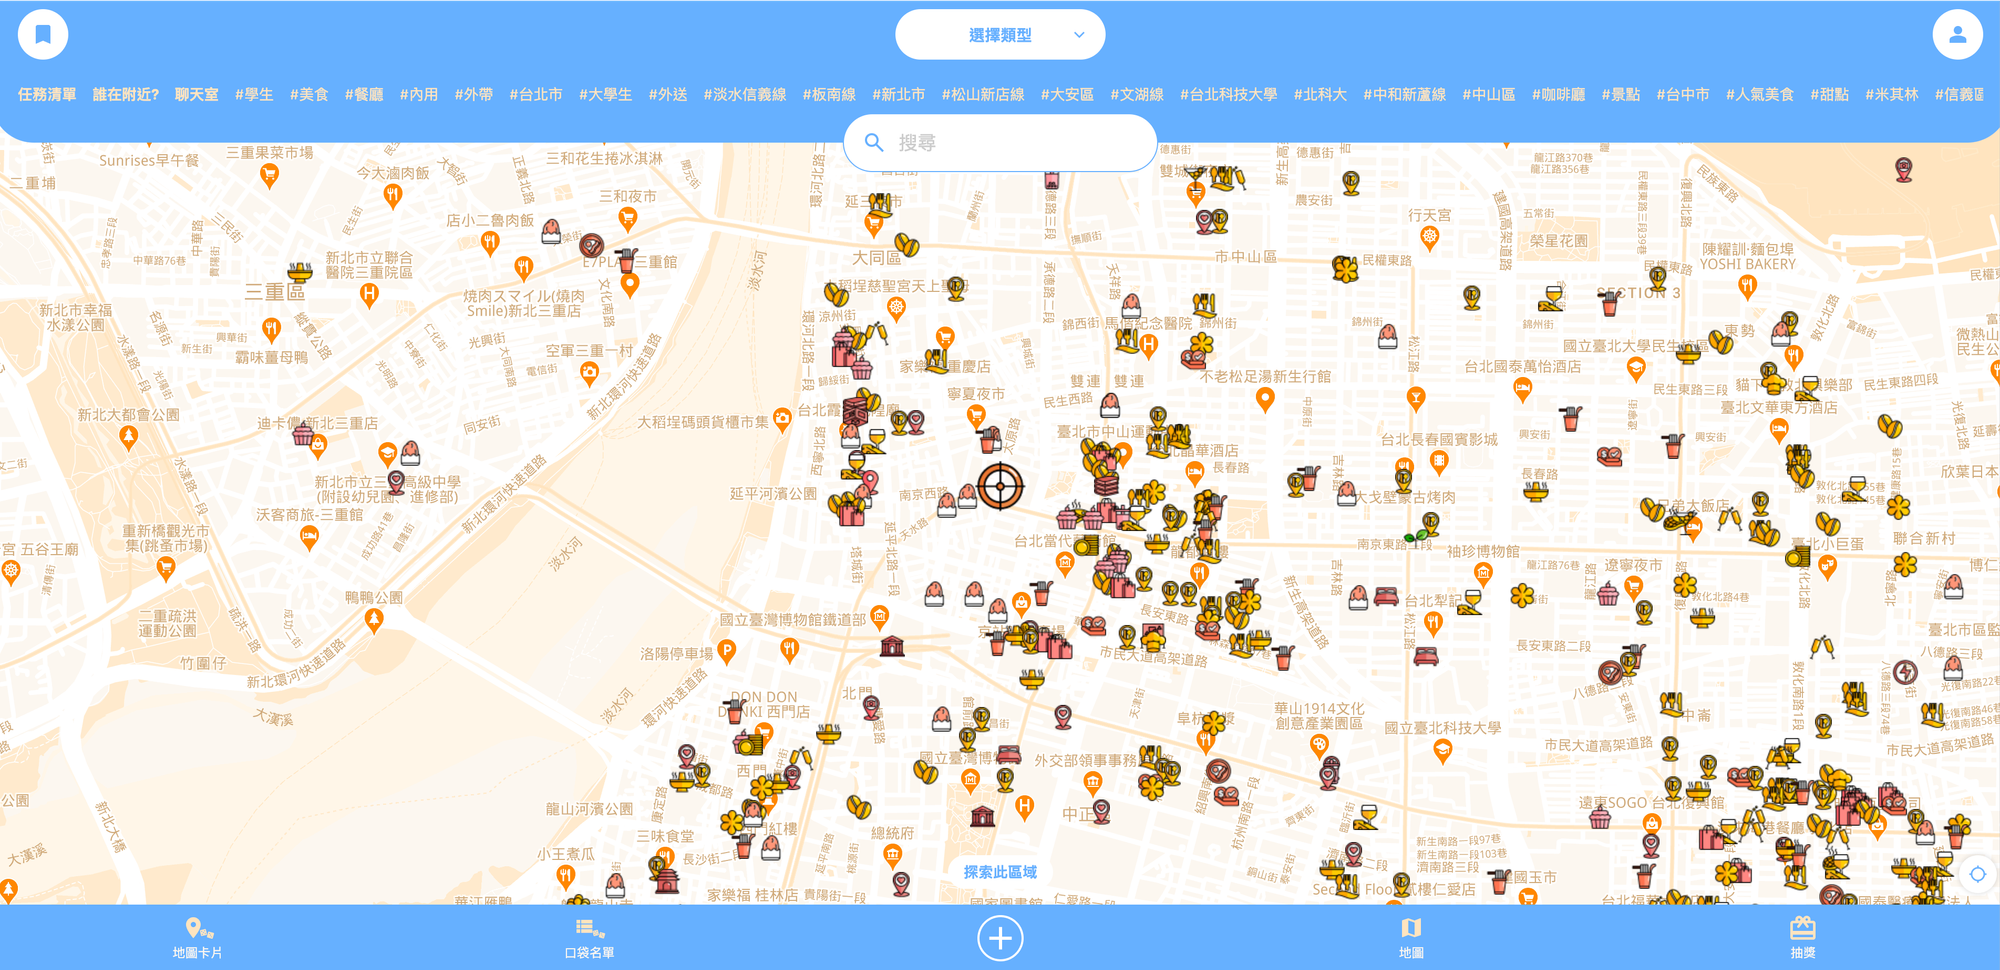Click the shopping marker at 寧夏夜市
Screen dimensions: 2000x970
point(976,416)
